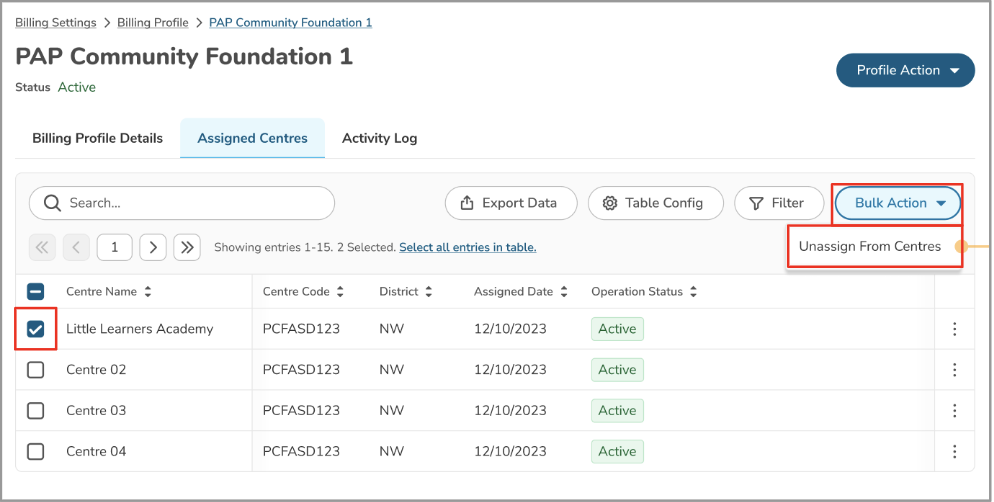Open row menu for Little Learners Academy
Image resolution: width=994 pixels, height=502 pixels.
pyautogui.click(x=955, y=329)
